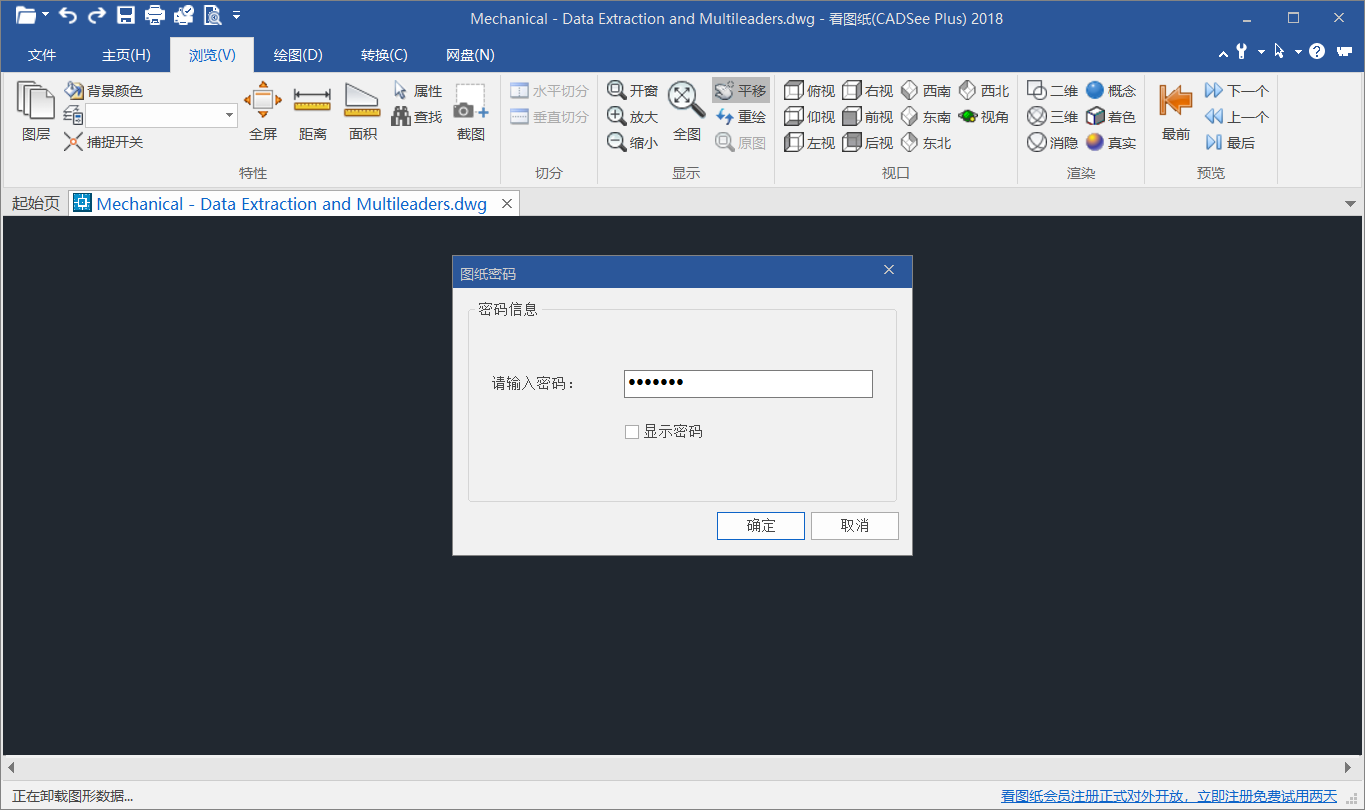Toggle 全屏 full screen mode
1365x810 pixels.
[262, 110]
